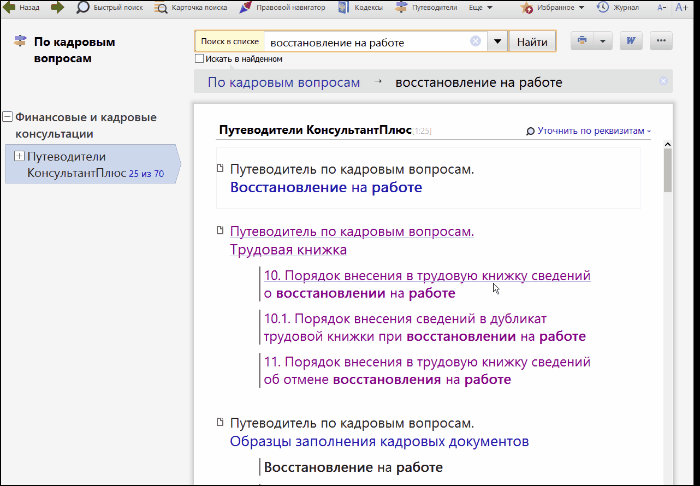Click Поиск в списке label
Image resolution: width=700 pixels, height=486 pixels.
tap(229, 42)
